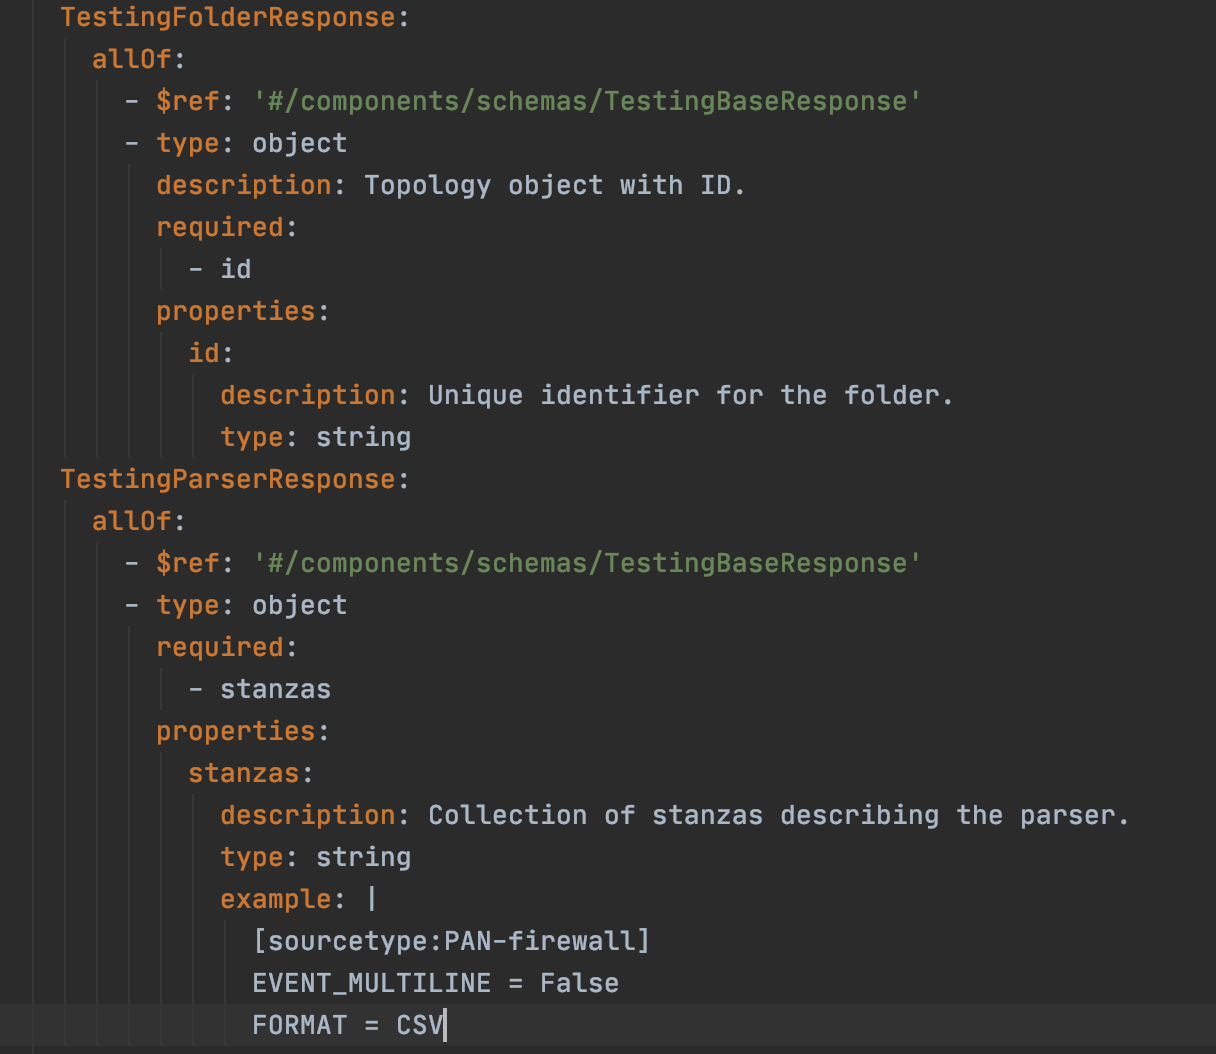Click 'Unique identifier for the folder.' description text
The width and height of the screenshot is (1216, 1054).
tap(690, 394)
